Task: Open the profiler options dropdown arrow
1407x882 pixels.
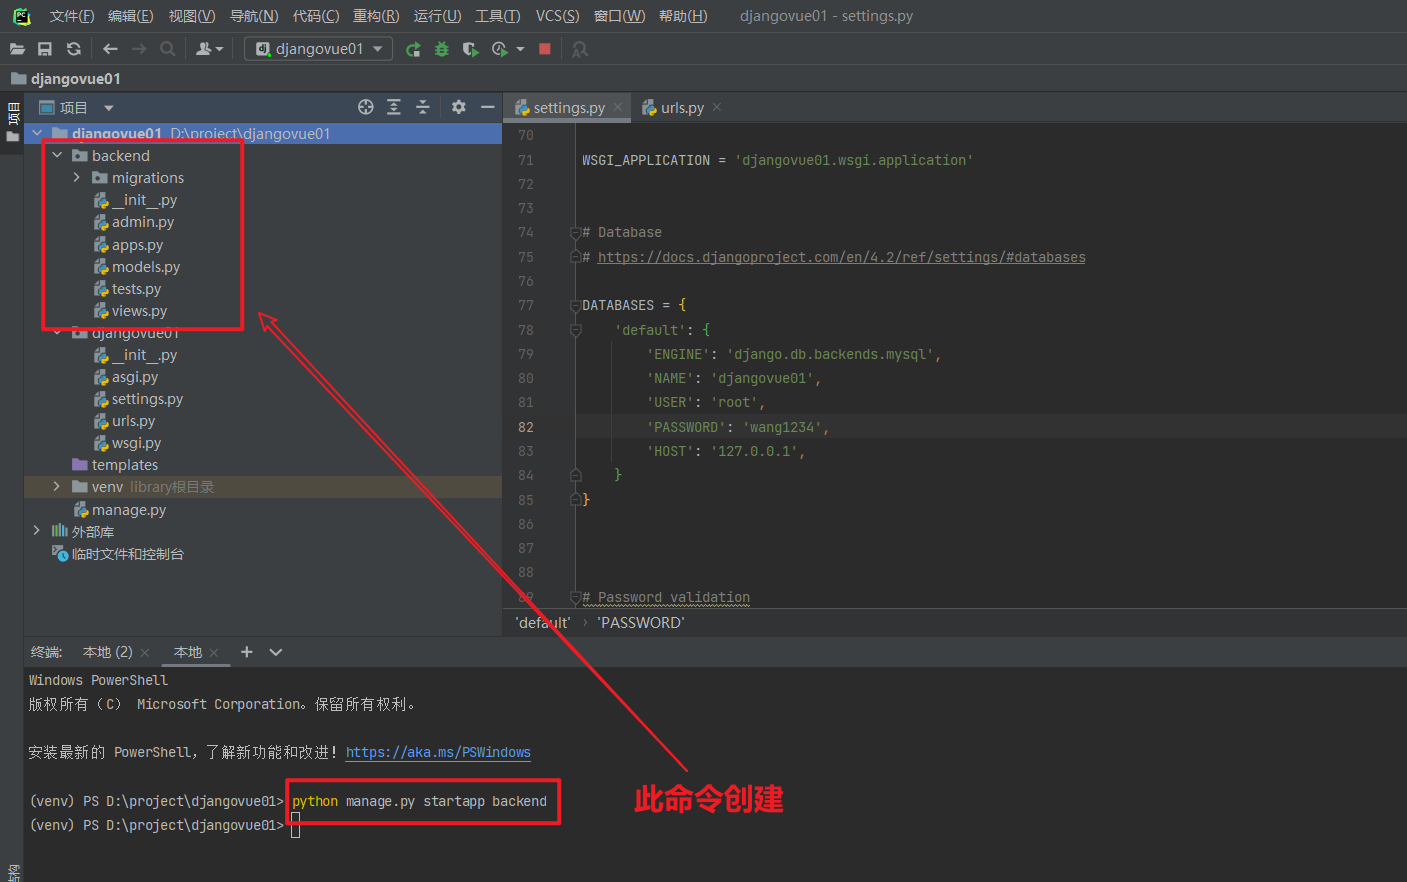Action: click(x=520, y=49)
